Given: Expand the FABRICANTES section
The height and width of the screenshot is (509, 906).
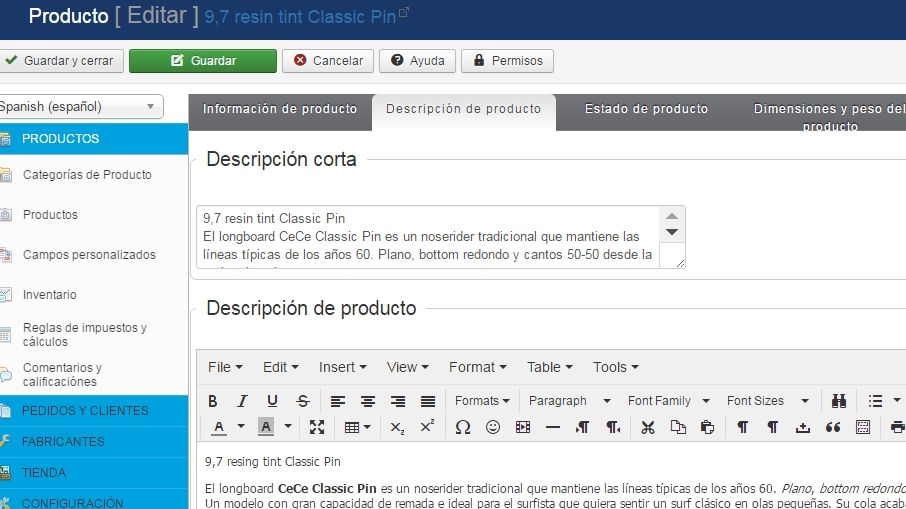Looking at the screenshot, I should pos(94,442).
